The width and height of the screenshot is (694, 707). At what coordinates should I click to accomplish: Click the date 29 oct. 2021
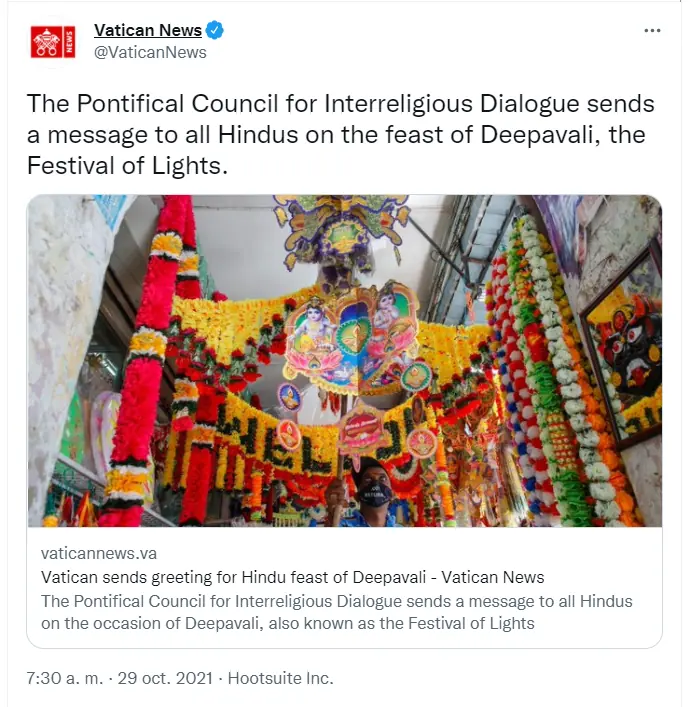click(x=165, y=678)
